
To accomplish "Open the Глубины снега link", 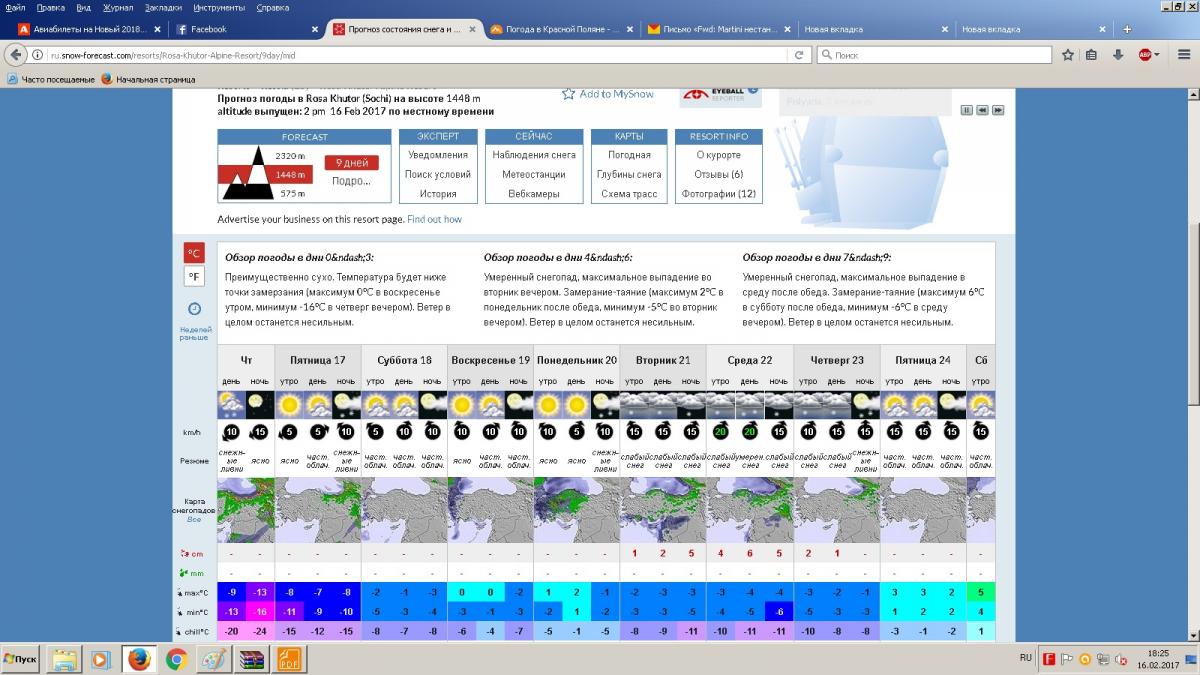I will 629,174.
